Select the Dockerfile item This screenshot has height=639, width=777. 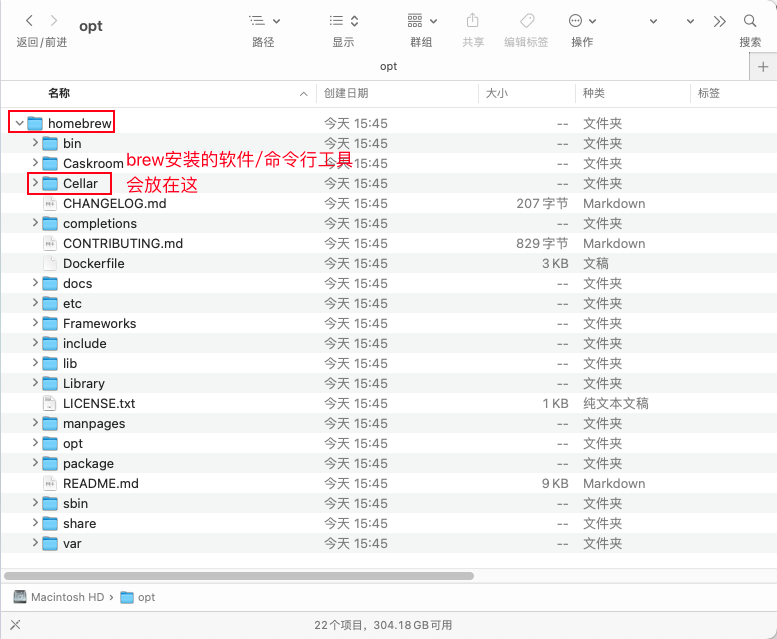point(93,263)
